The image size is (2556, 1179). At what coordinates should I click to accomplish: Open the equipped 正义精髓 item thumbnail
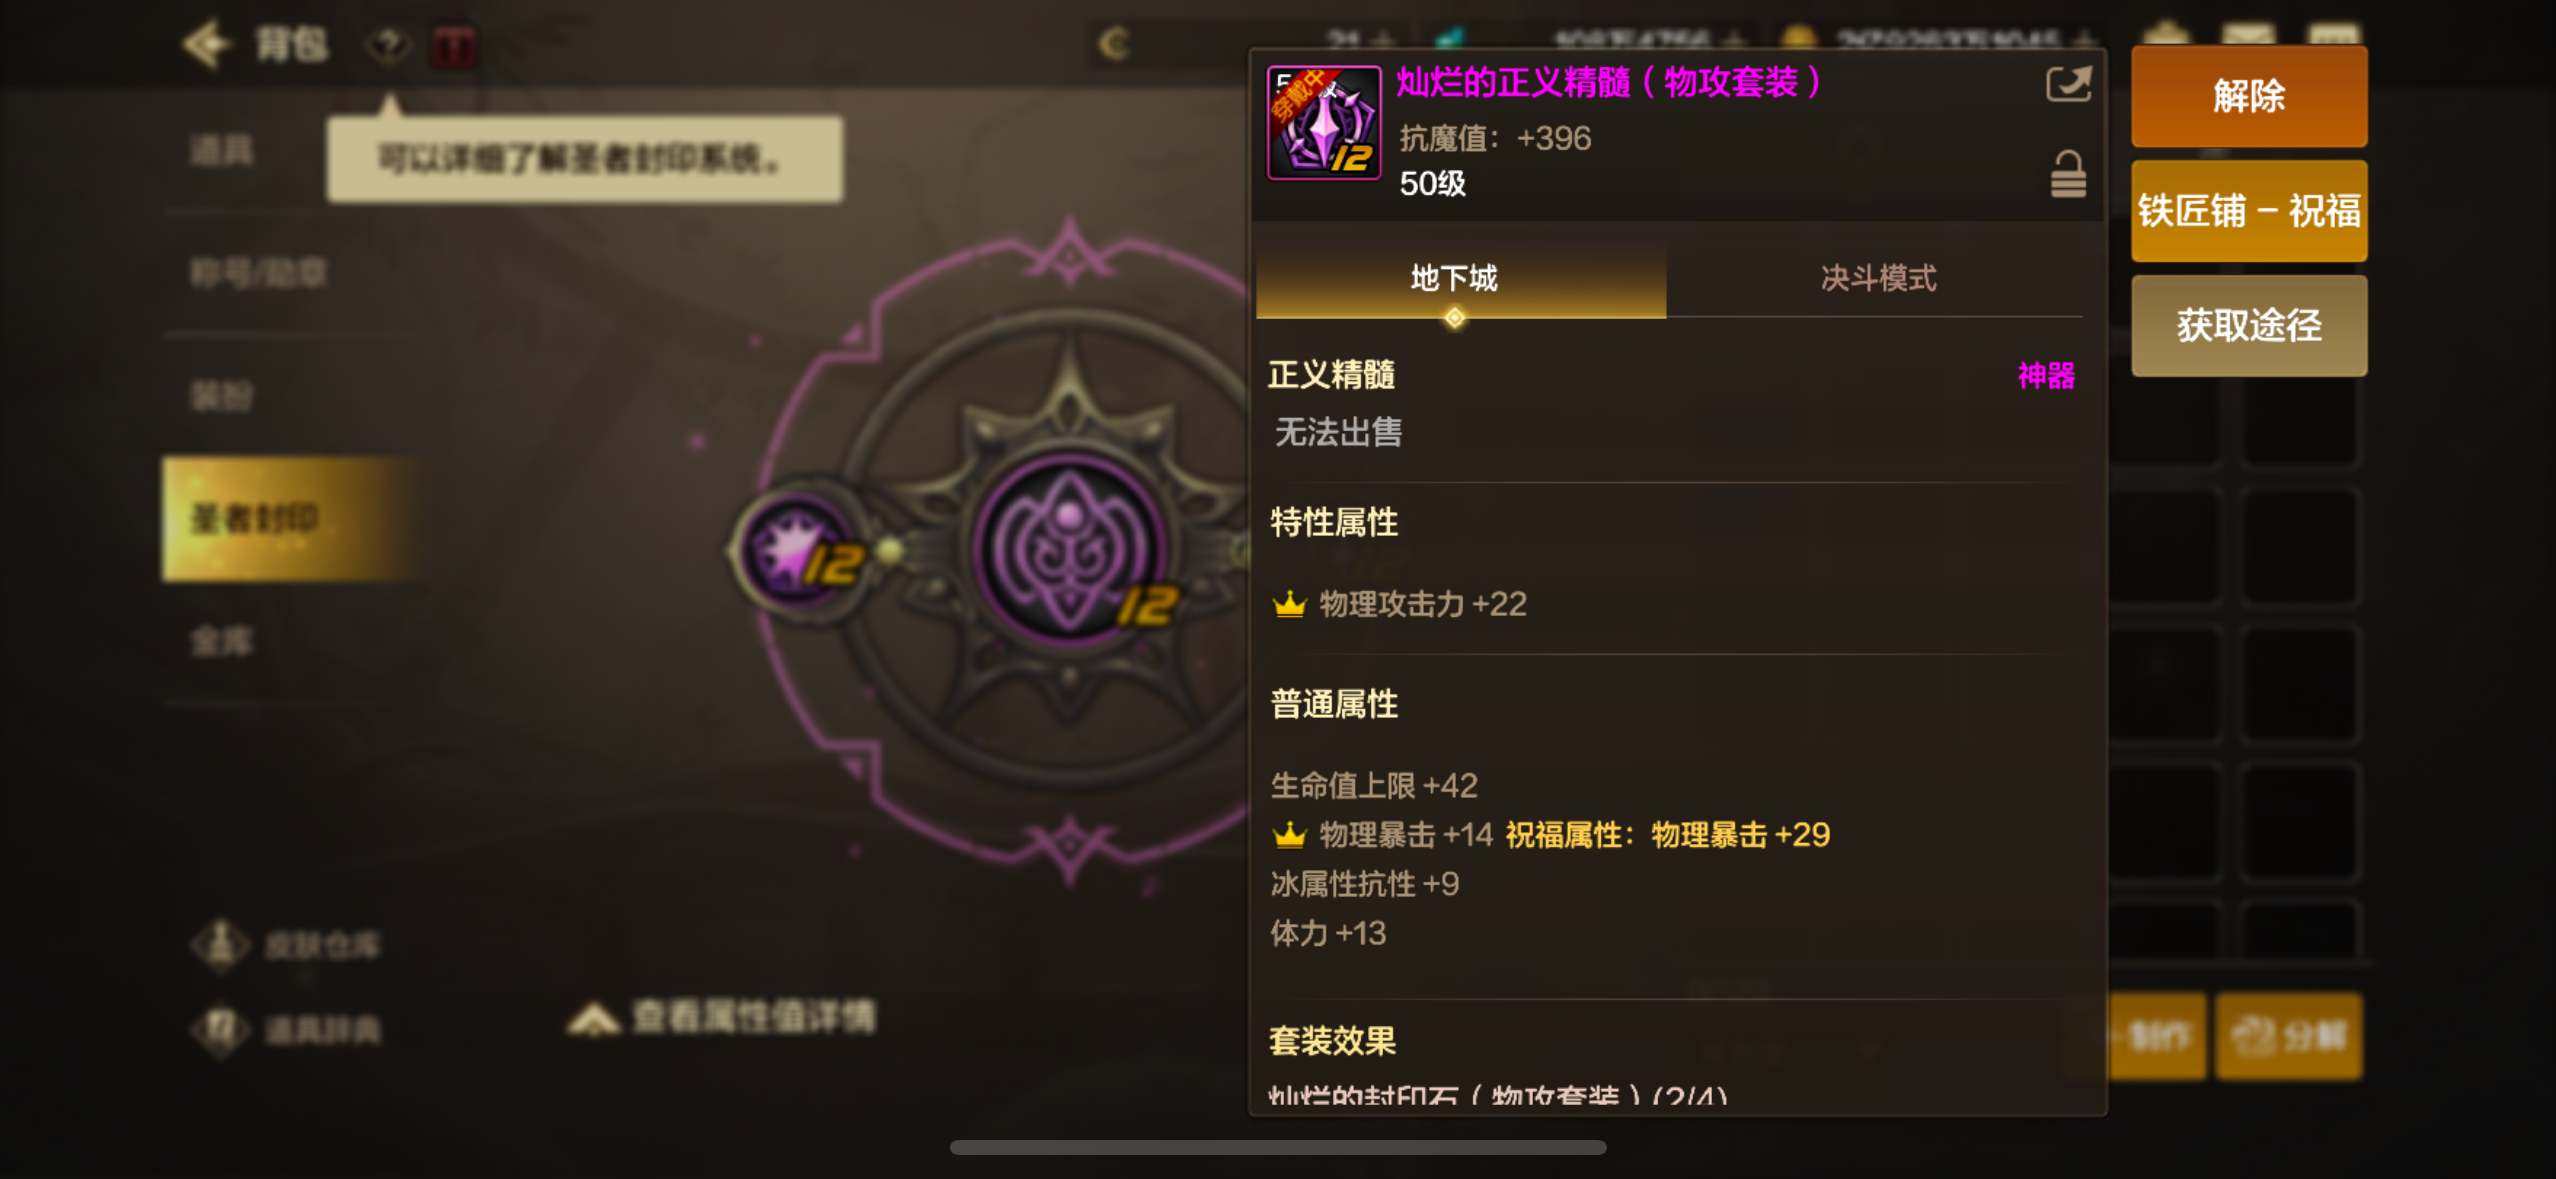[x=1324, y=123]
